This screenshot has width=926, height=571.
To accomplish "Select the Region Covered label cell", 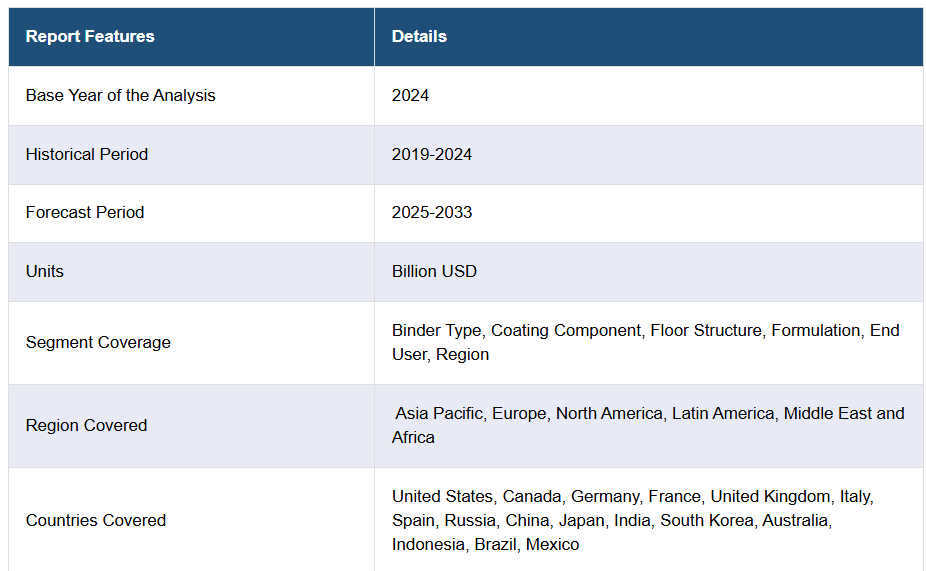I will click(x=86, y=426).
